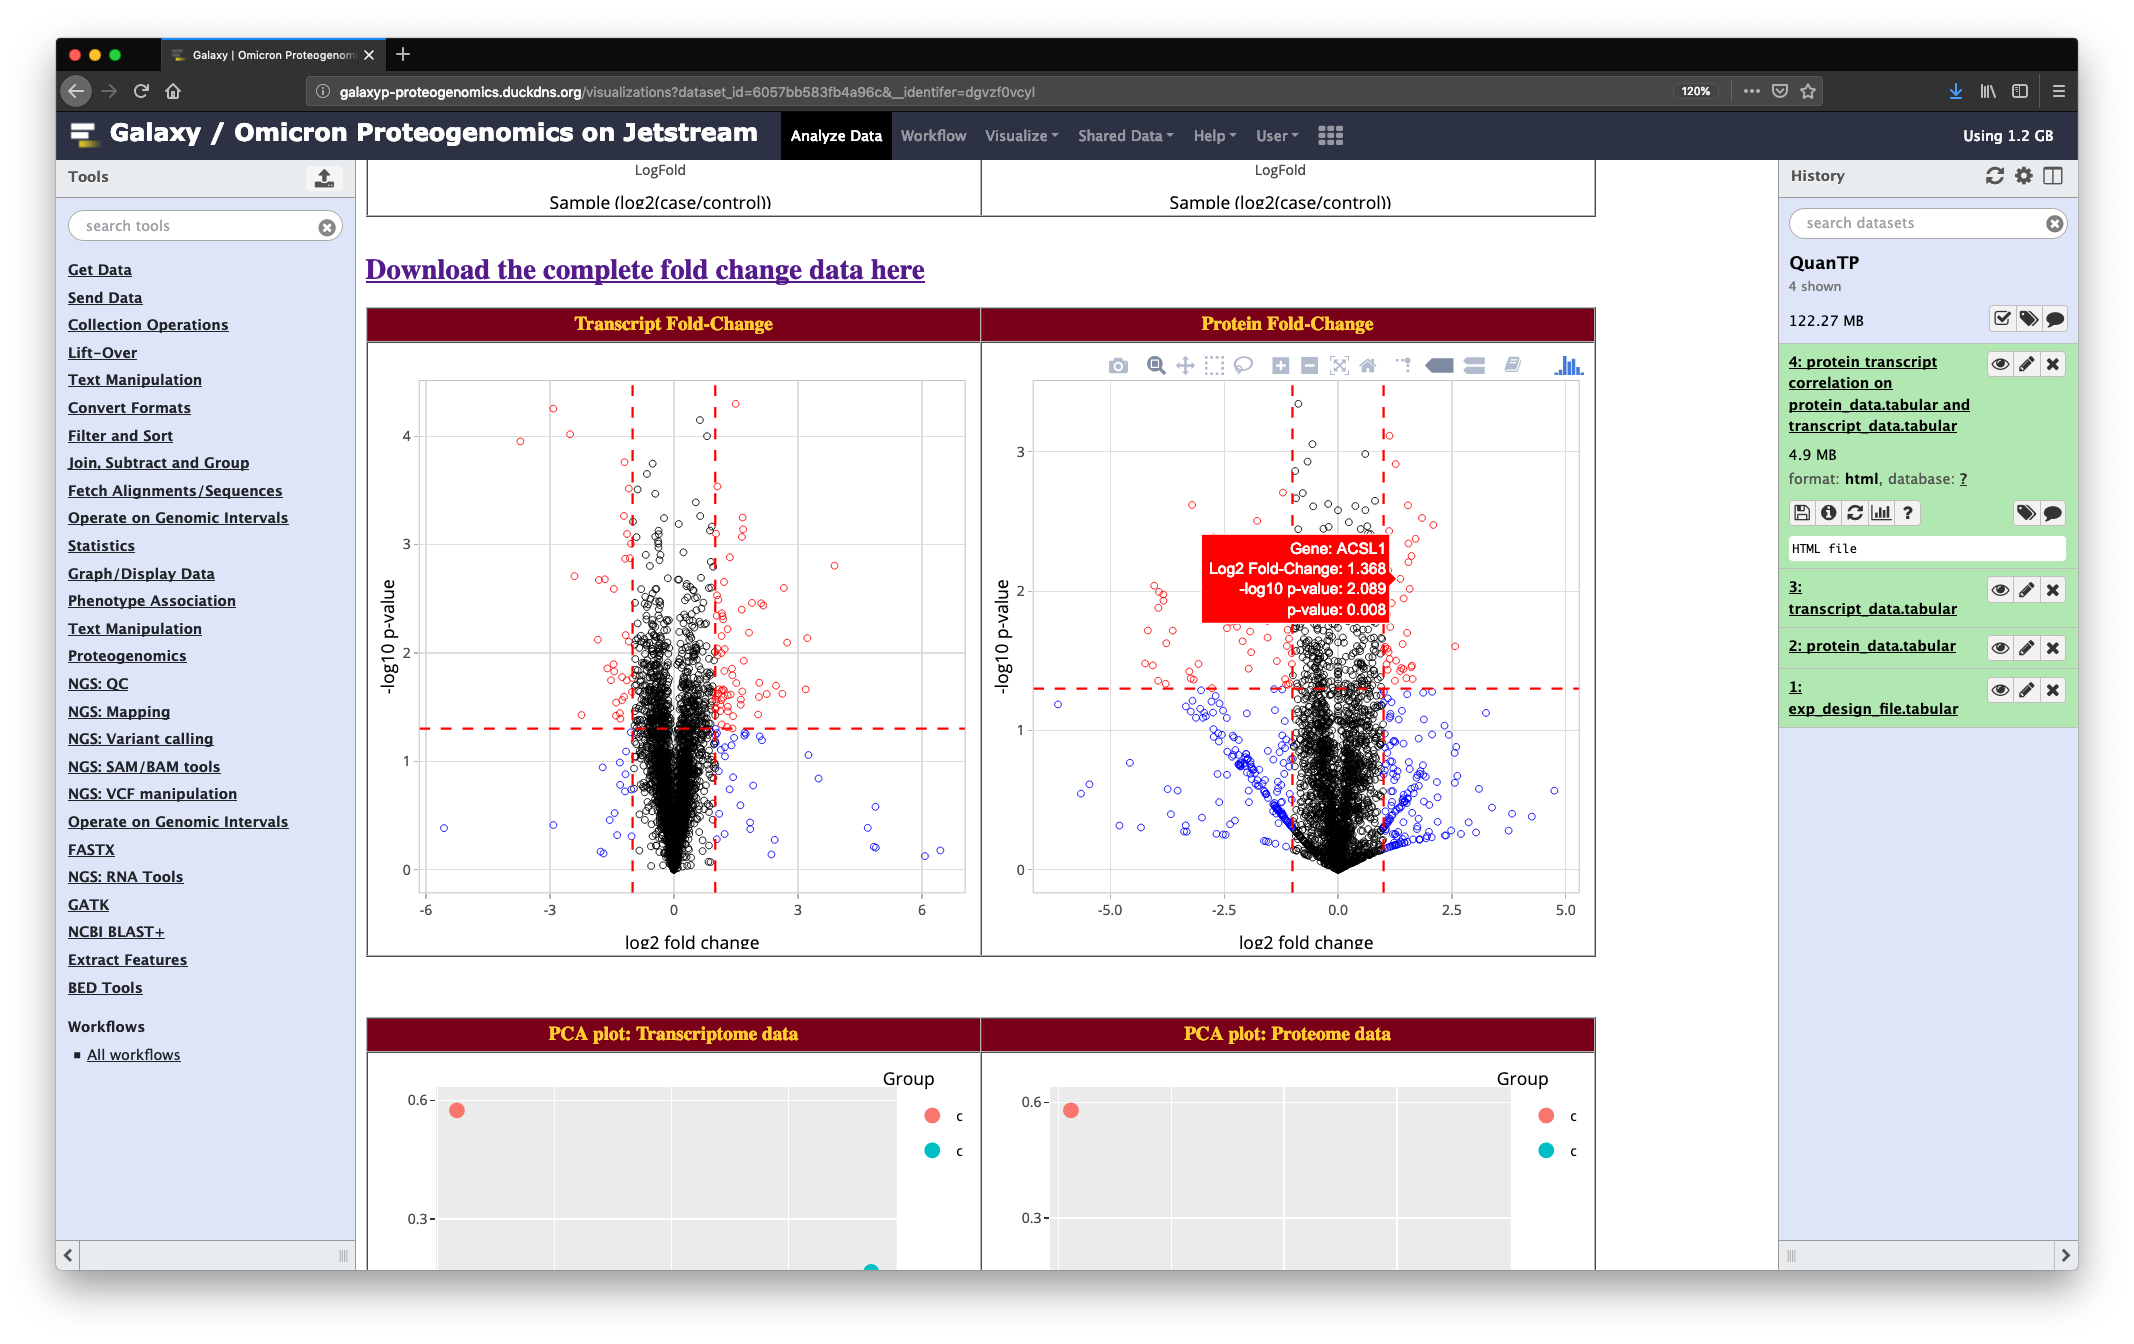The width and height of the screenshot is (2134, 1344).
Task: Click the database question mark link
Action: 1963,479
